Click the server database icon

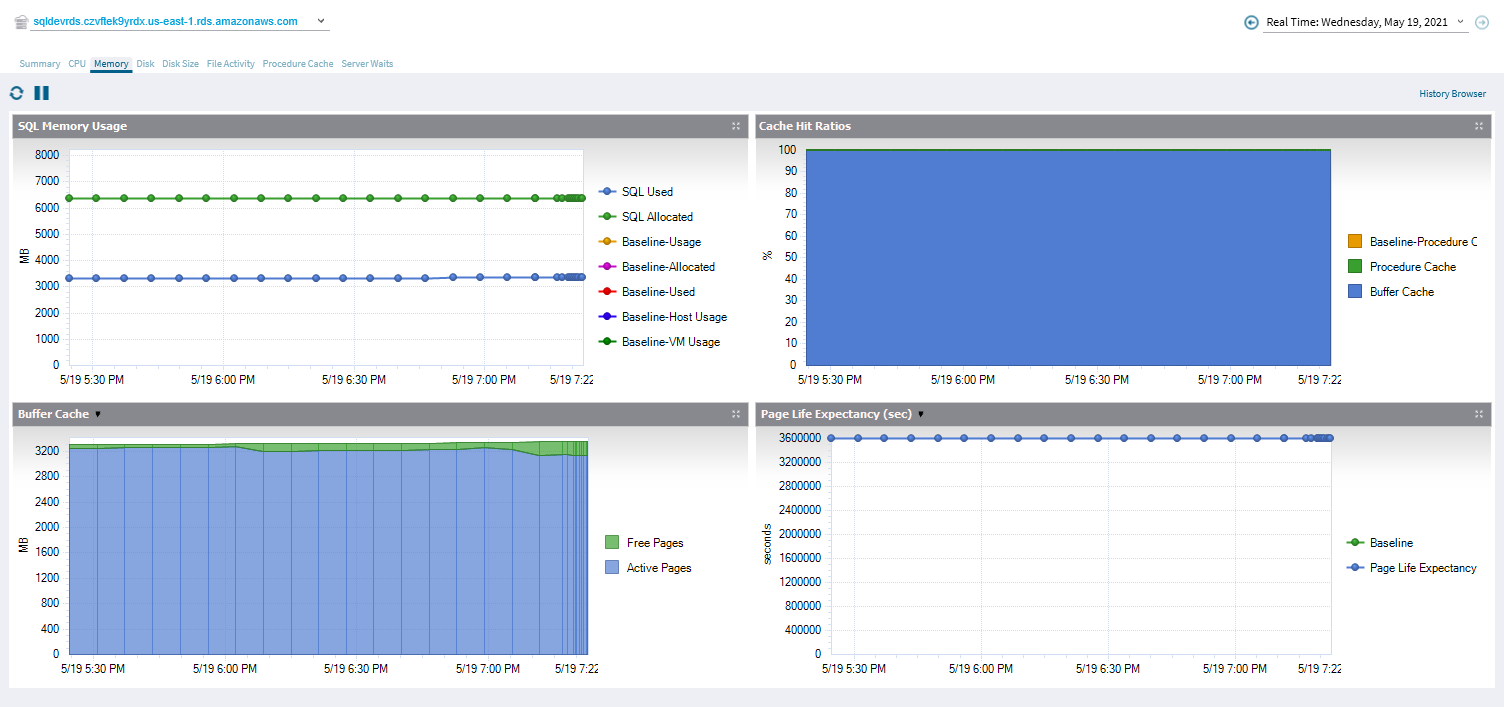(21, 21)
